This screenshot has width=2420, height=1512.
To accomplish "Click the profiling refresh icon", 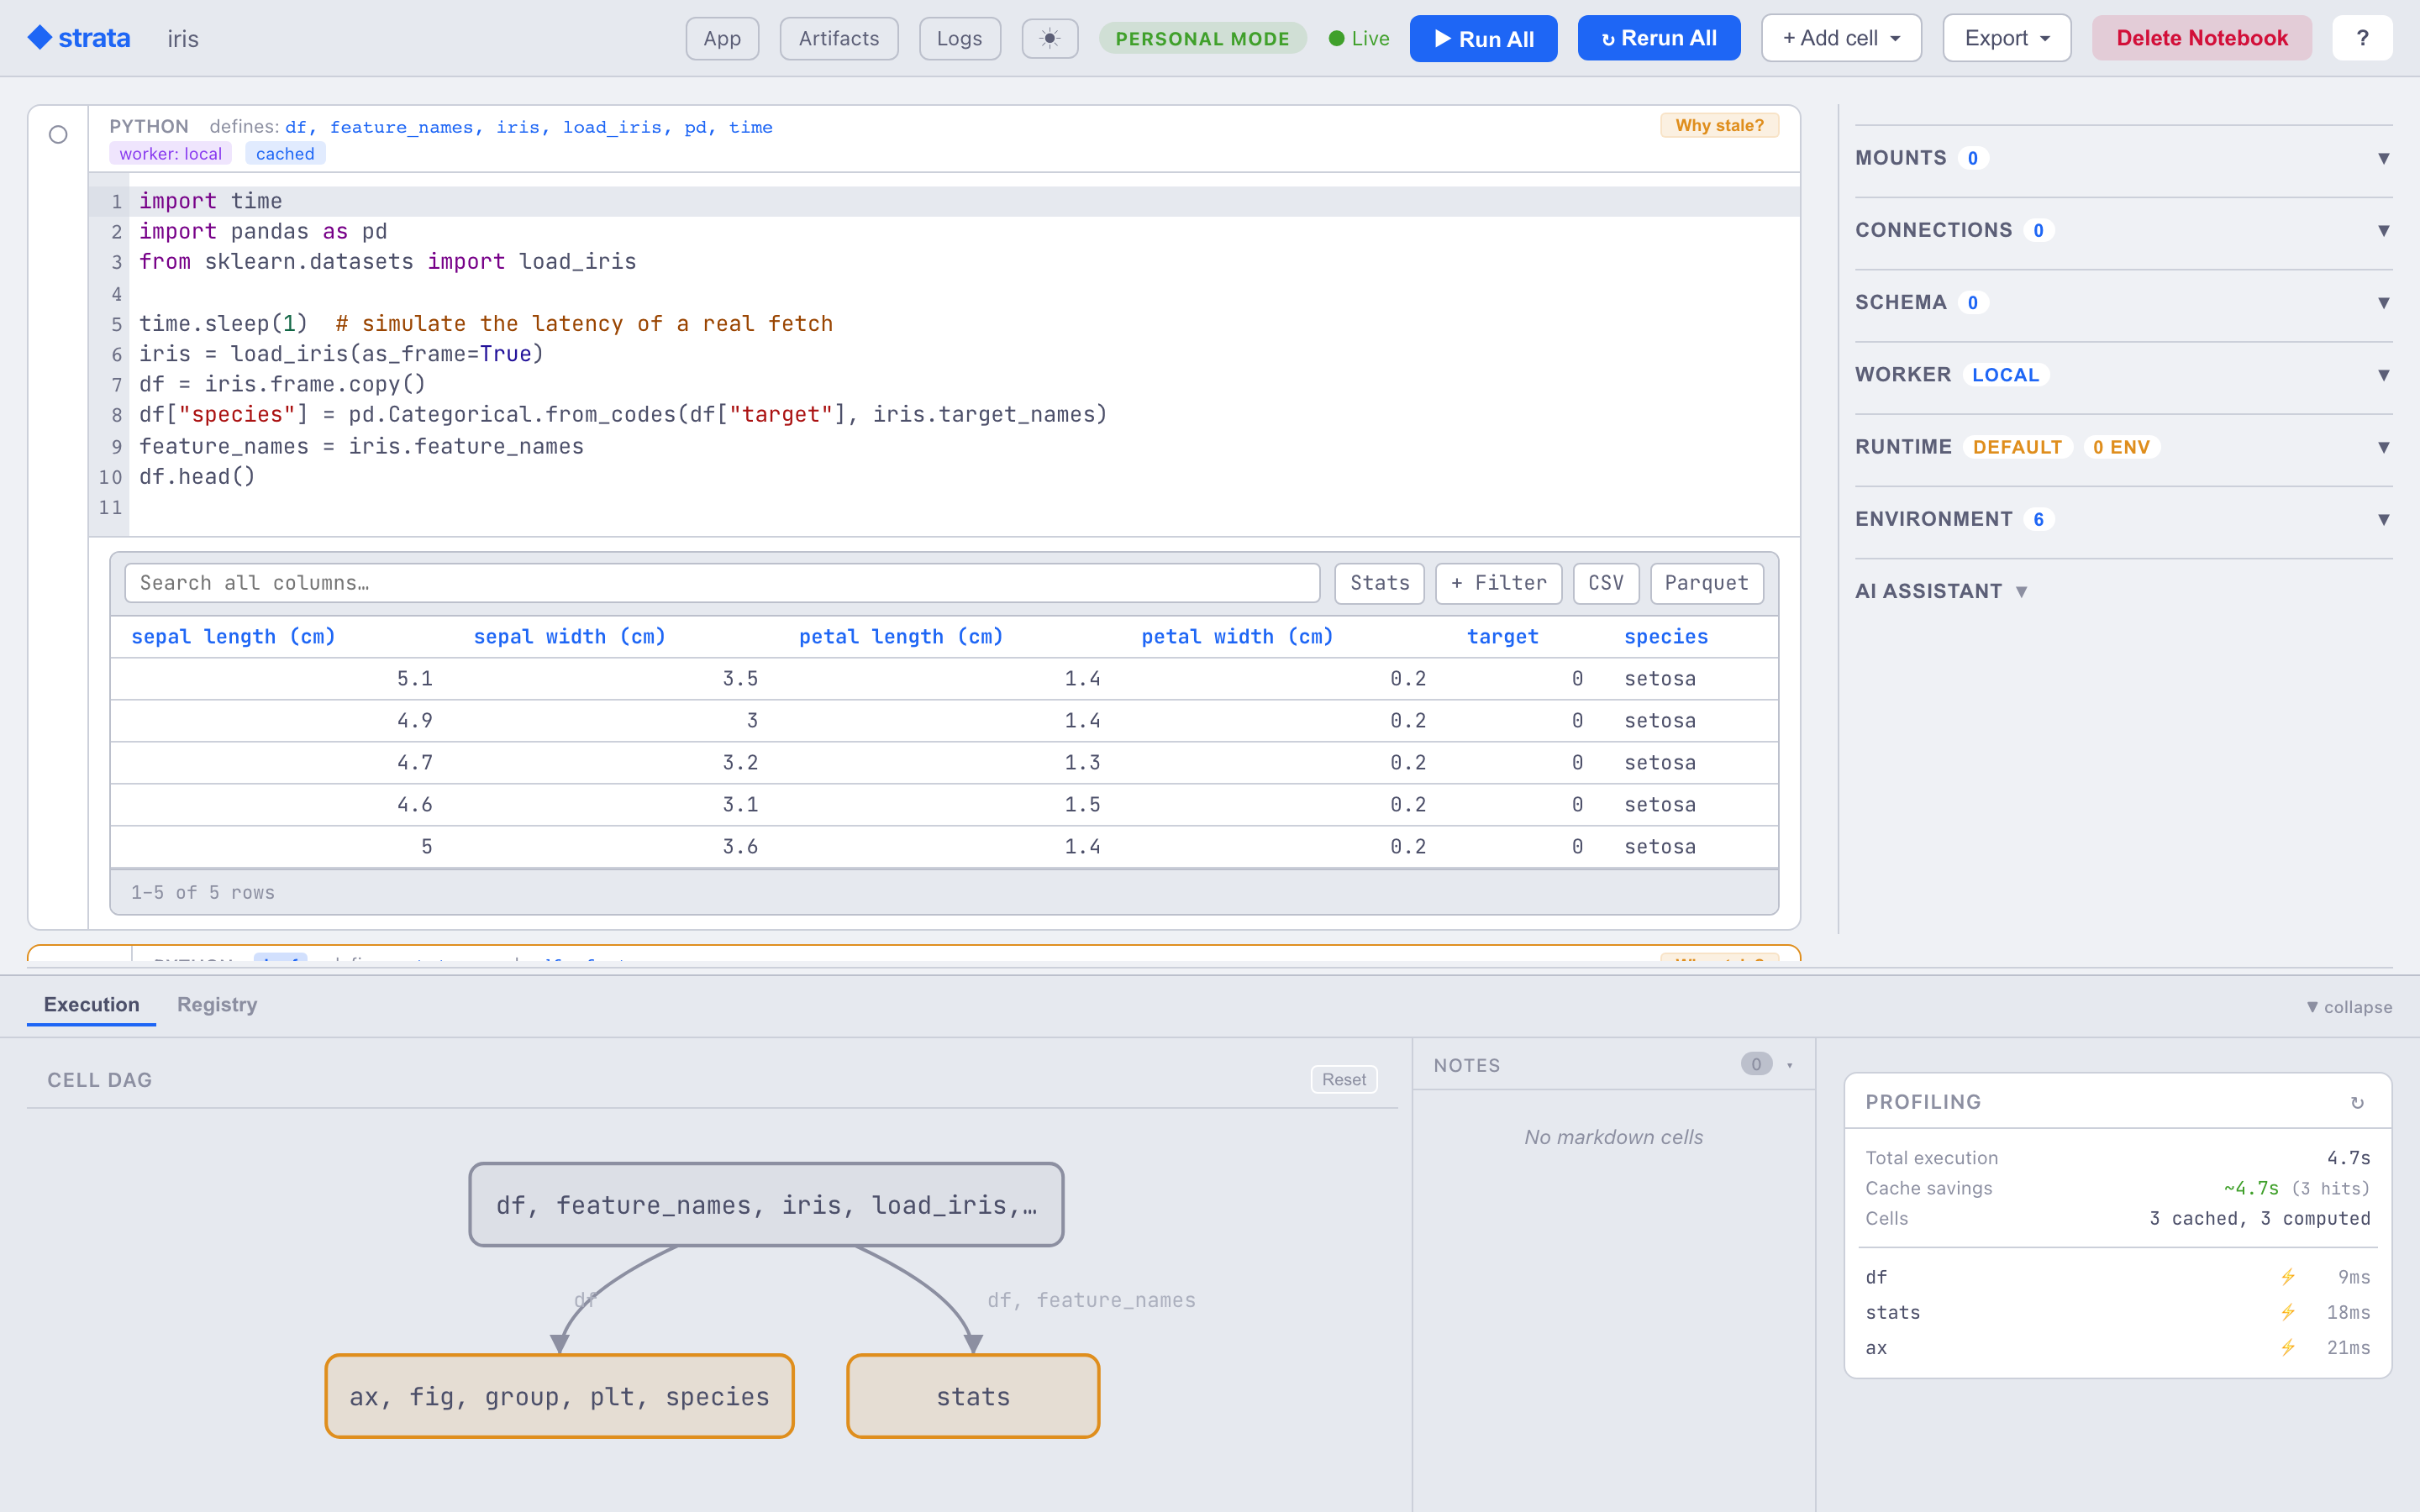I will tap(2357, 1102).
